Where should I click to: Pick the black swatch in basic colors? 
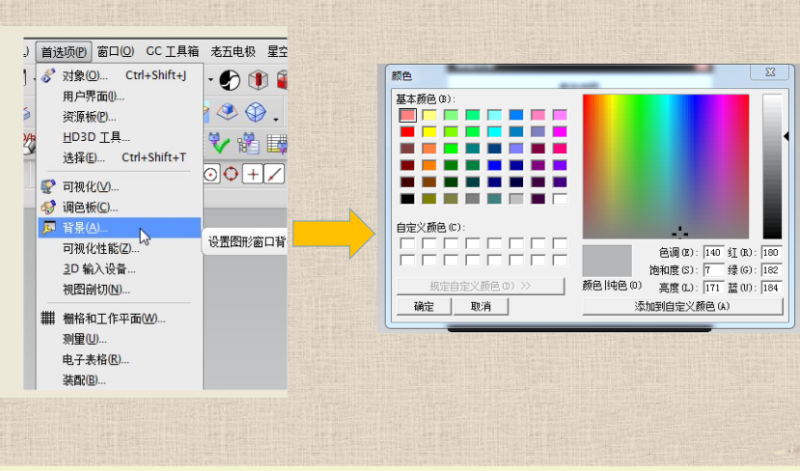click(407, 198)
